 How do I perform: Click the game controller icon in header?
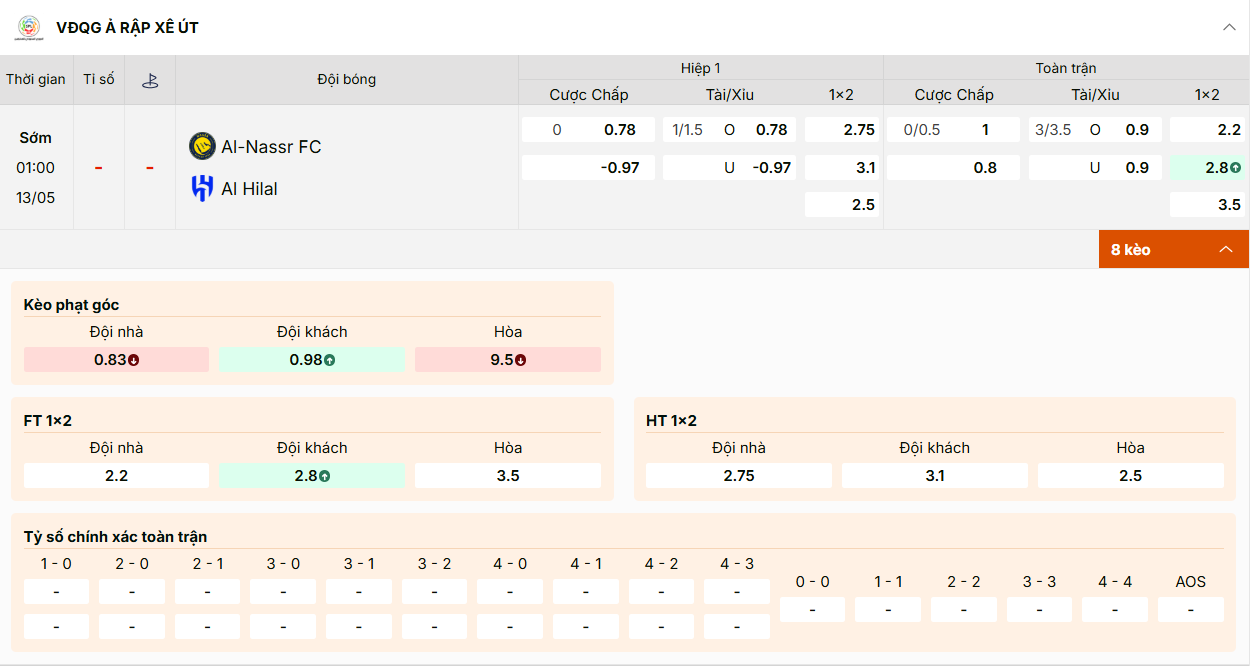pos(150,80)
